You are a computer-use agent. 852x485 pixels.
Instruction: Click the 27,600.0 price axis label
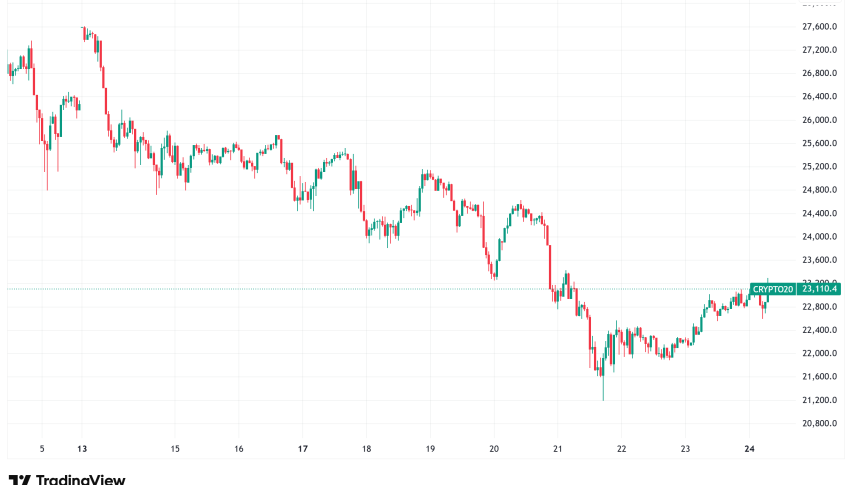coord(821,27)
